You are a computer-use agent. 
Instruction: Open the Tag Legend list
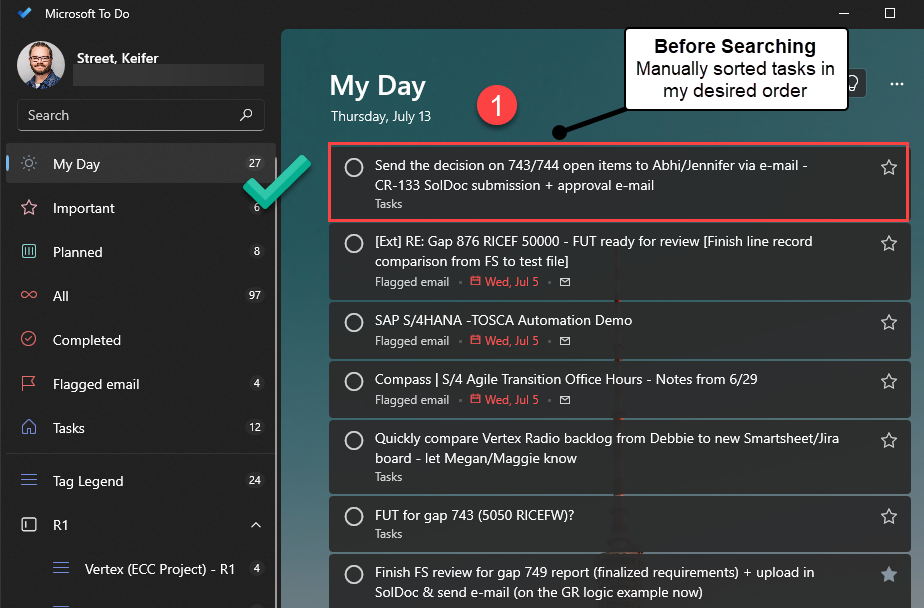[141, 481]
